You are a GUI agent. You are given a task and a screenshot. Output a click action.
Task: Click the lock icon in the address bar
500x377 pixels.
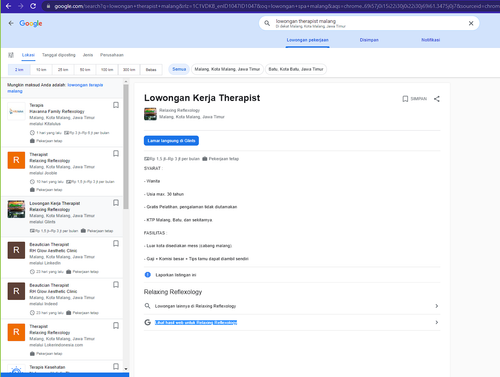tap(48, 6)
